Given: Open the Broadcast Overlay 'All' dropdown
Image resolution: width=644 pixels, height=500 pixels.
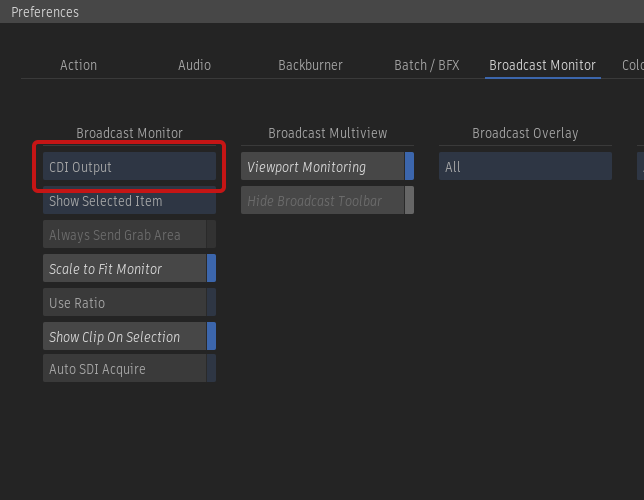Looking at the screenshot, I should tap(525, 167).
